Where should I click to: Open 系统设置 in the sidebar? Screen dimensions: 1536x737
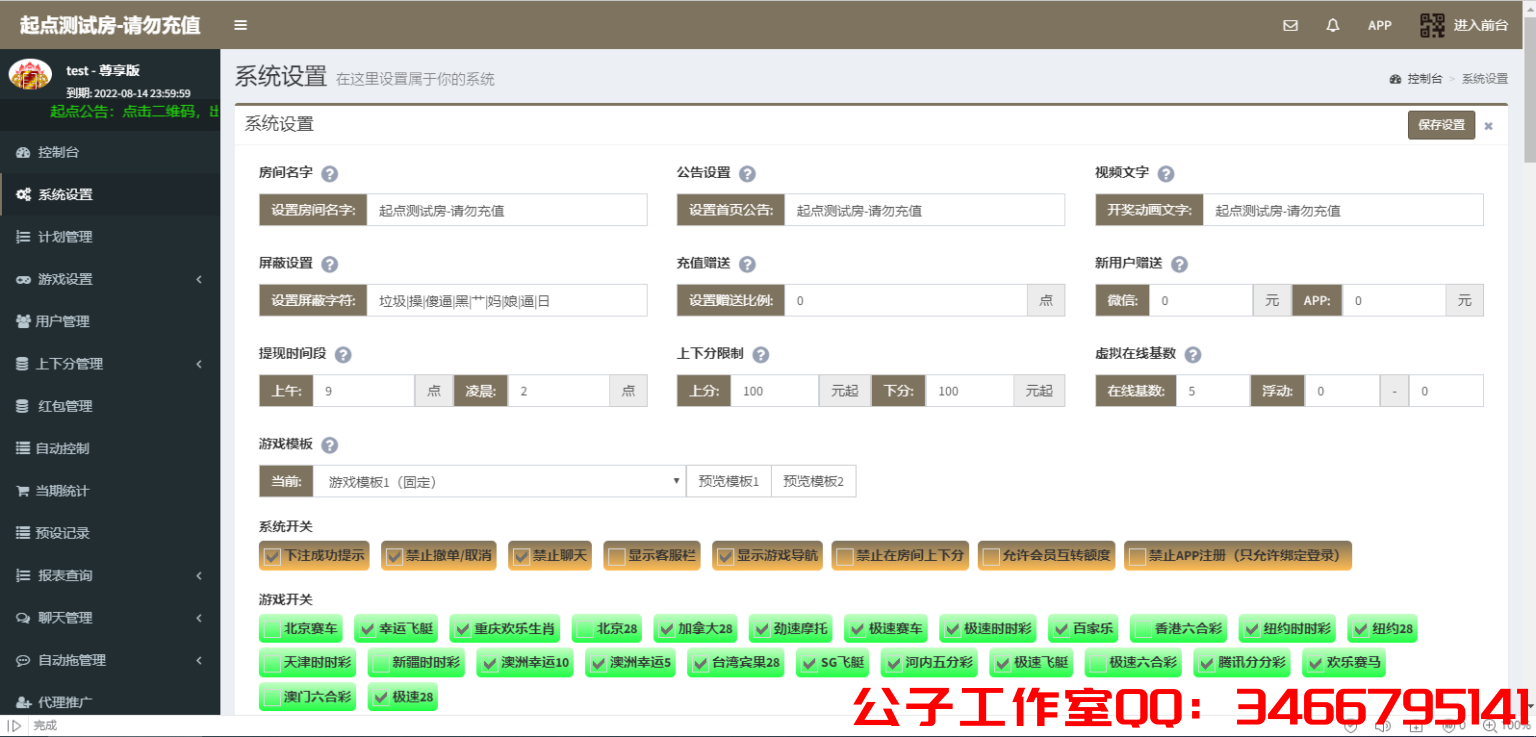110,194
